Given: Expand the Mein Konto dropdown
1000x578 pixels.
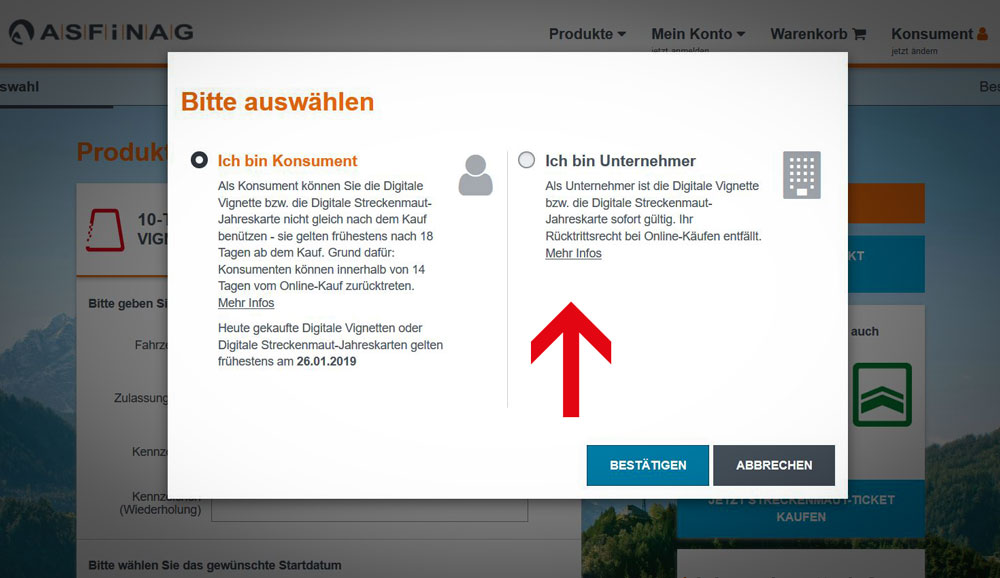Looking at the screenshot, I should coord(698,34).
